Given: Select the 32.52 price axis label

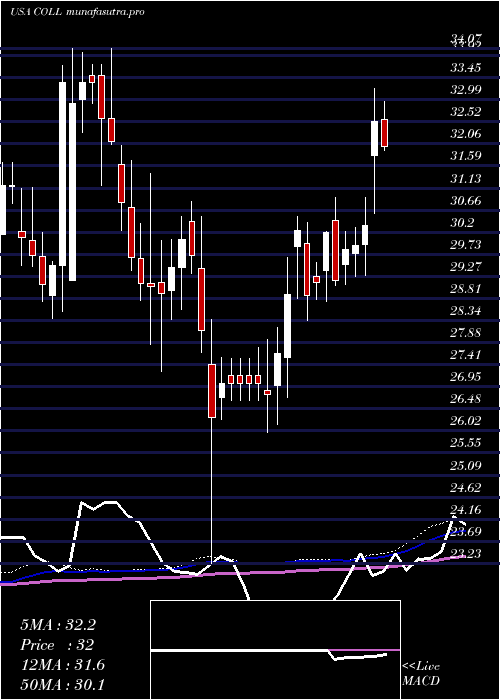Looking at the screenshot, I should click(466, 112).
